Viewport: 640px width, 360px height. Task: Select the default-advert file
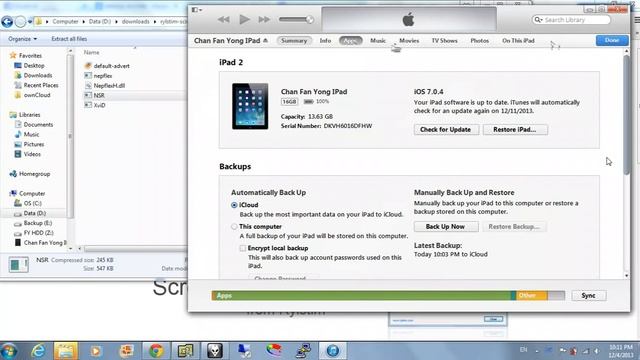pos(107,66)
